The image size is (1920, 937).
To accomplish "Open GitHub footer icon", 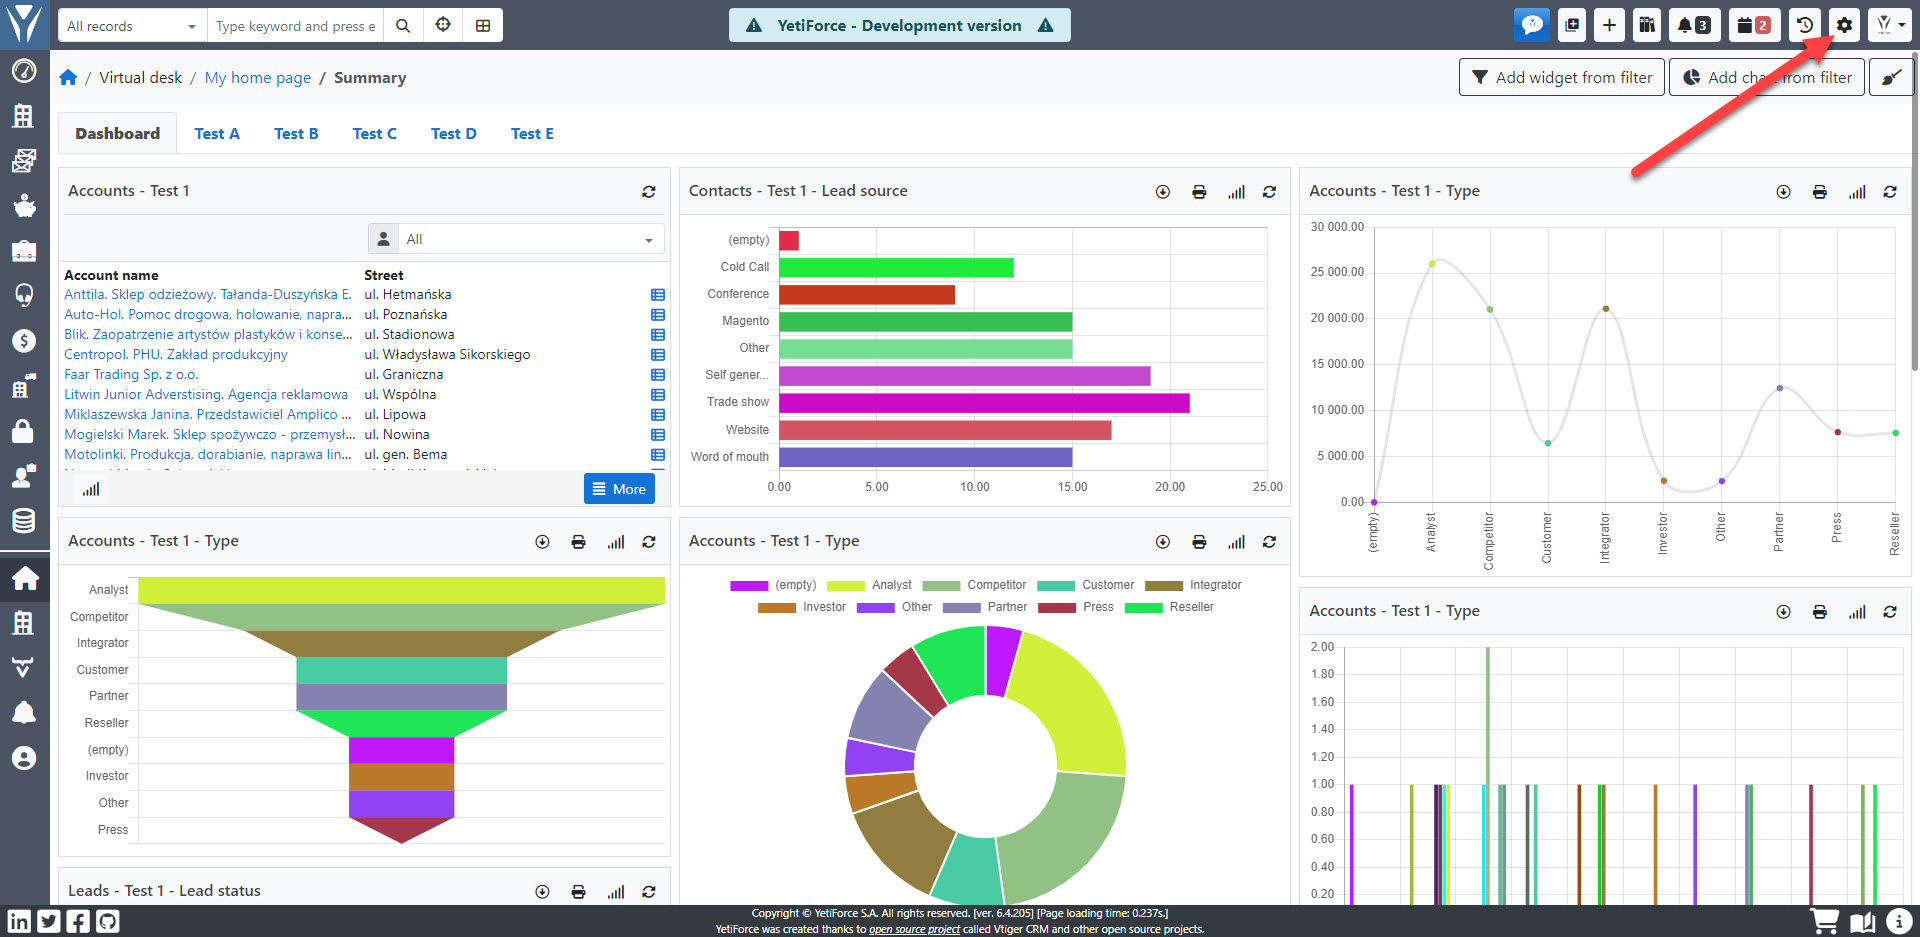I will pyautogui.click(x=107, y=921).
